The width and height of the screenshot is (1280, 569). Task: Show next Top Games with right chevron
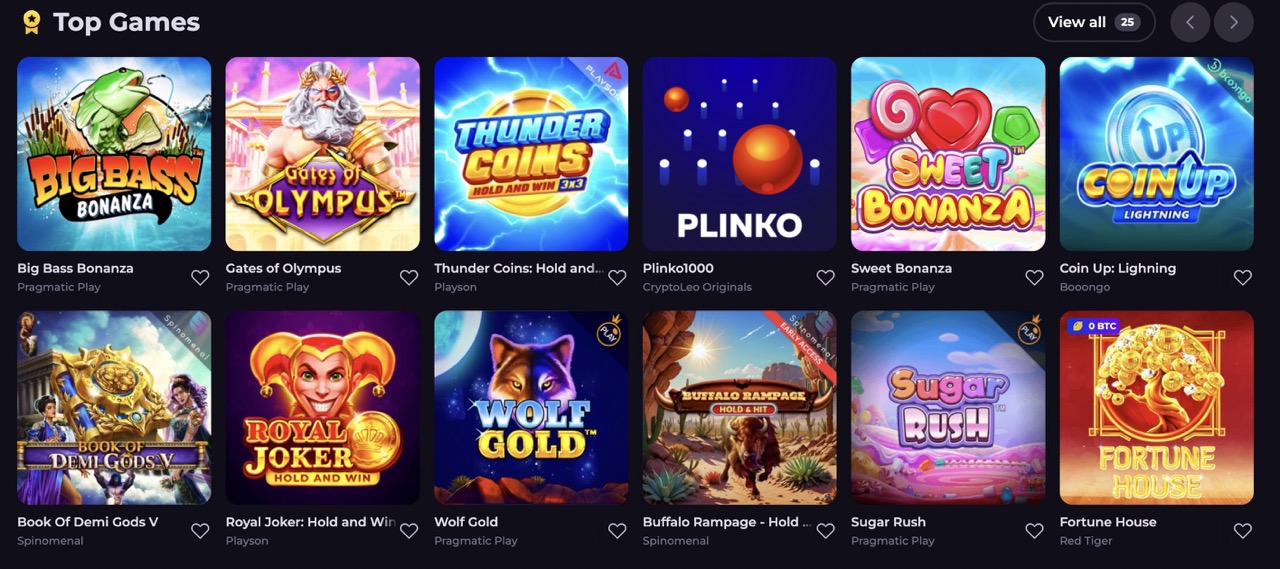1234,22
